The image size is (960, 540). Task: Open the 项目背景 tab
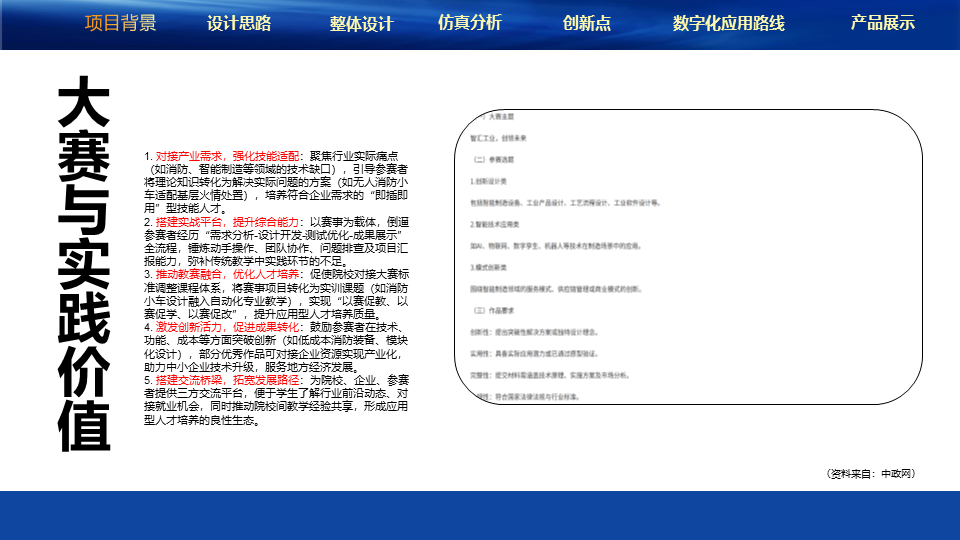point(120,24)
